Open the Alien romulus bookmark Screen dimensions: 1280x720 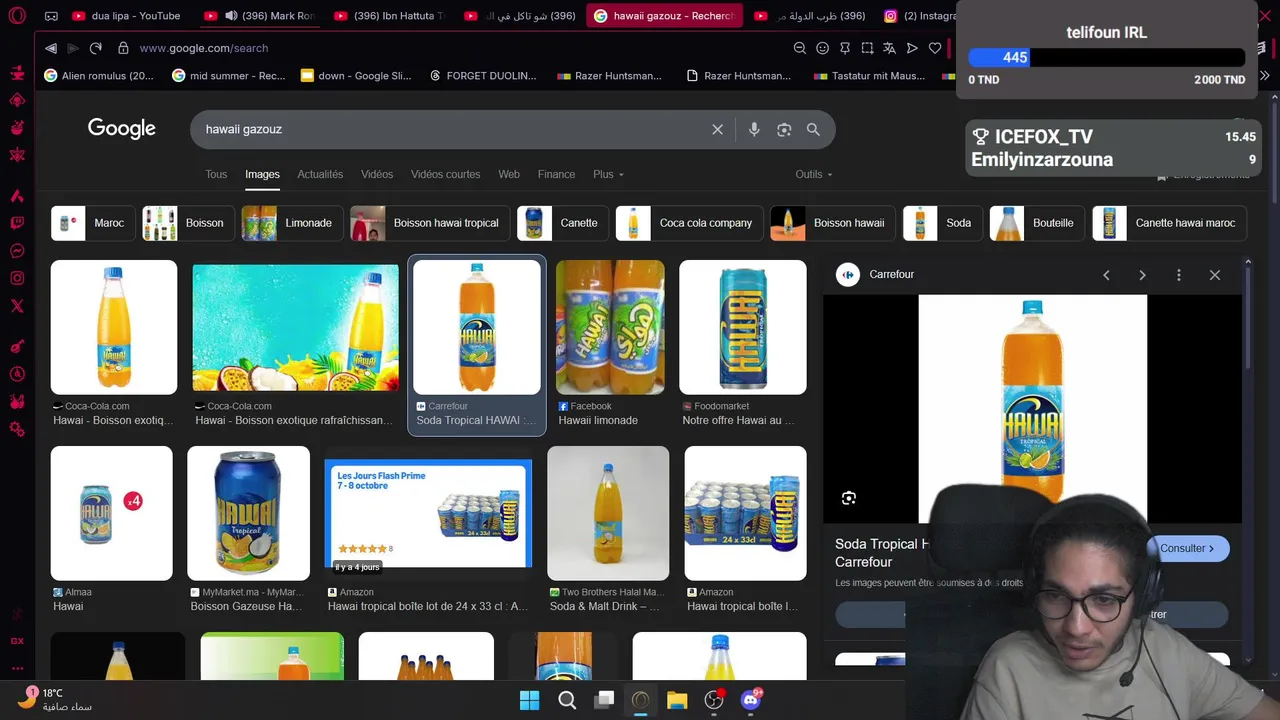pyautogui.click(x=99, y=76)
